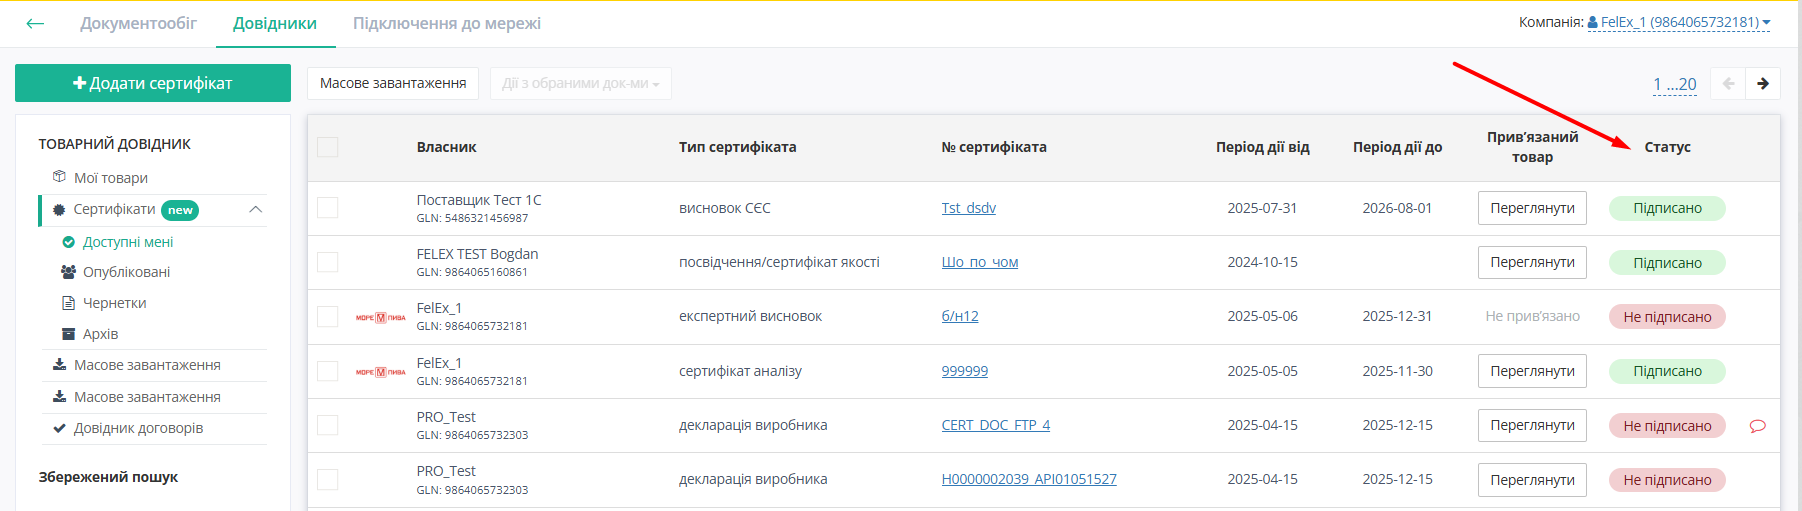Click the comment bubble icon on CERT_DOC_FTP_4 row
This screenshot has height=511, width=1802.
pos(1757,426)
